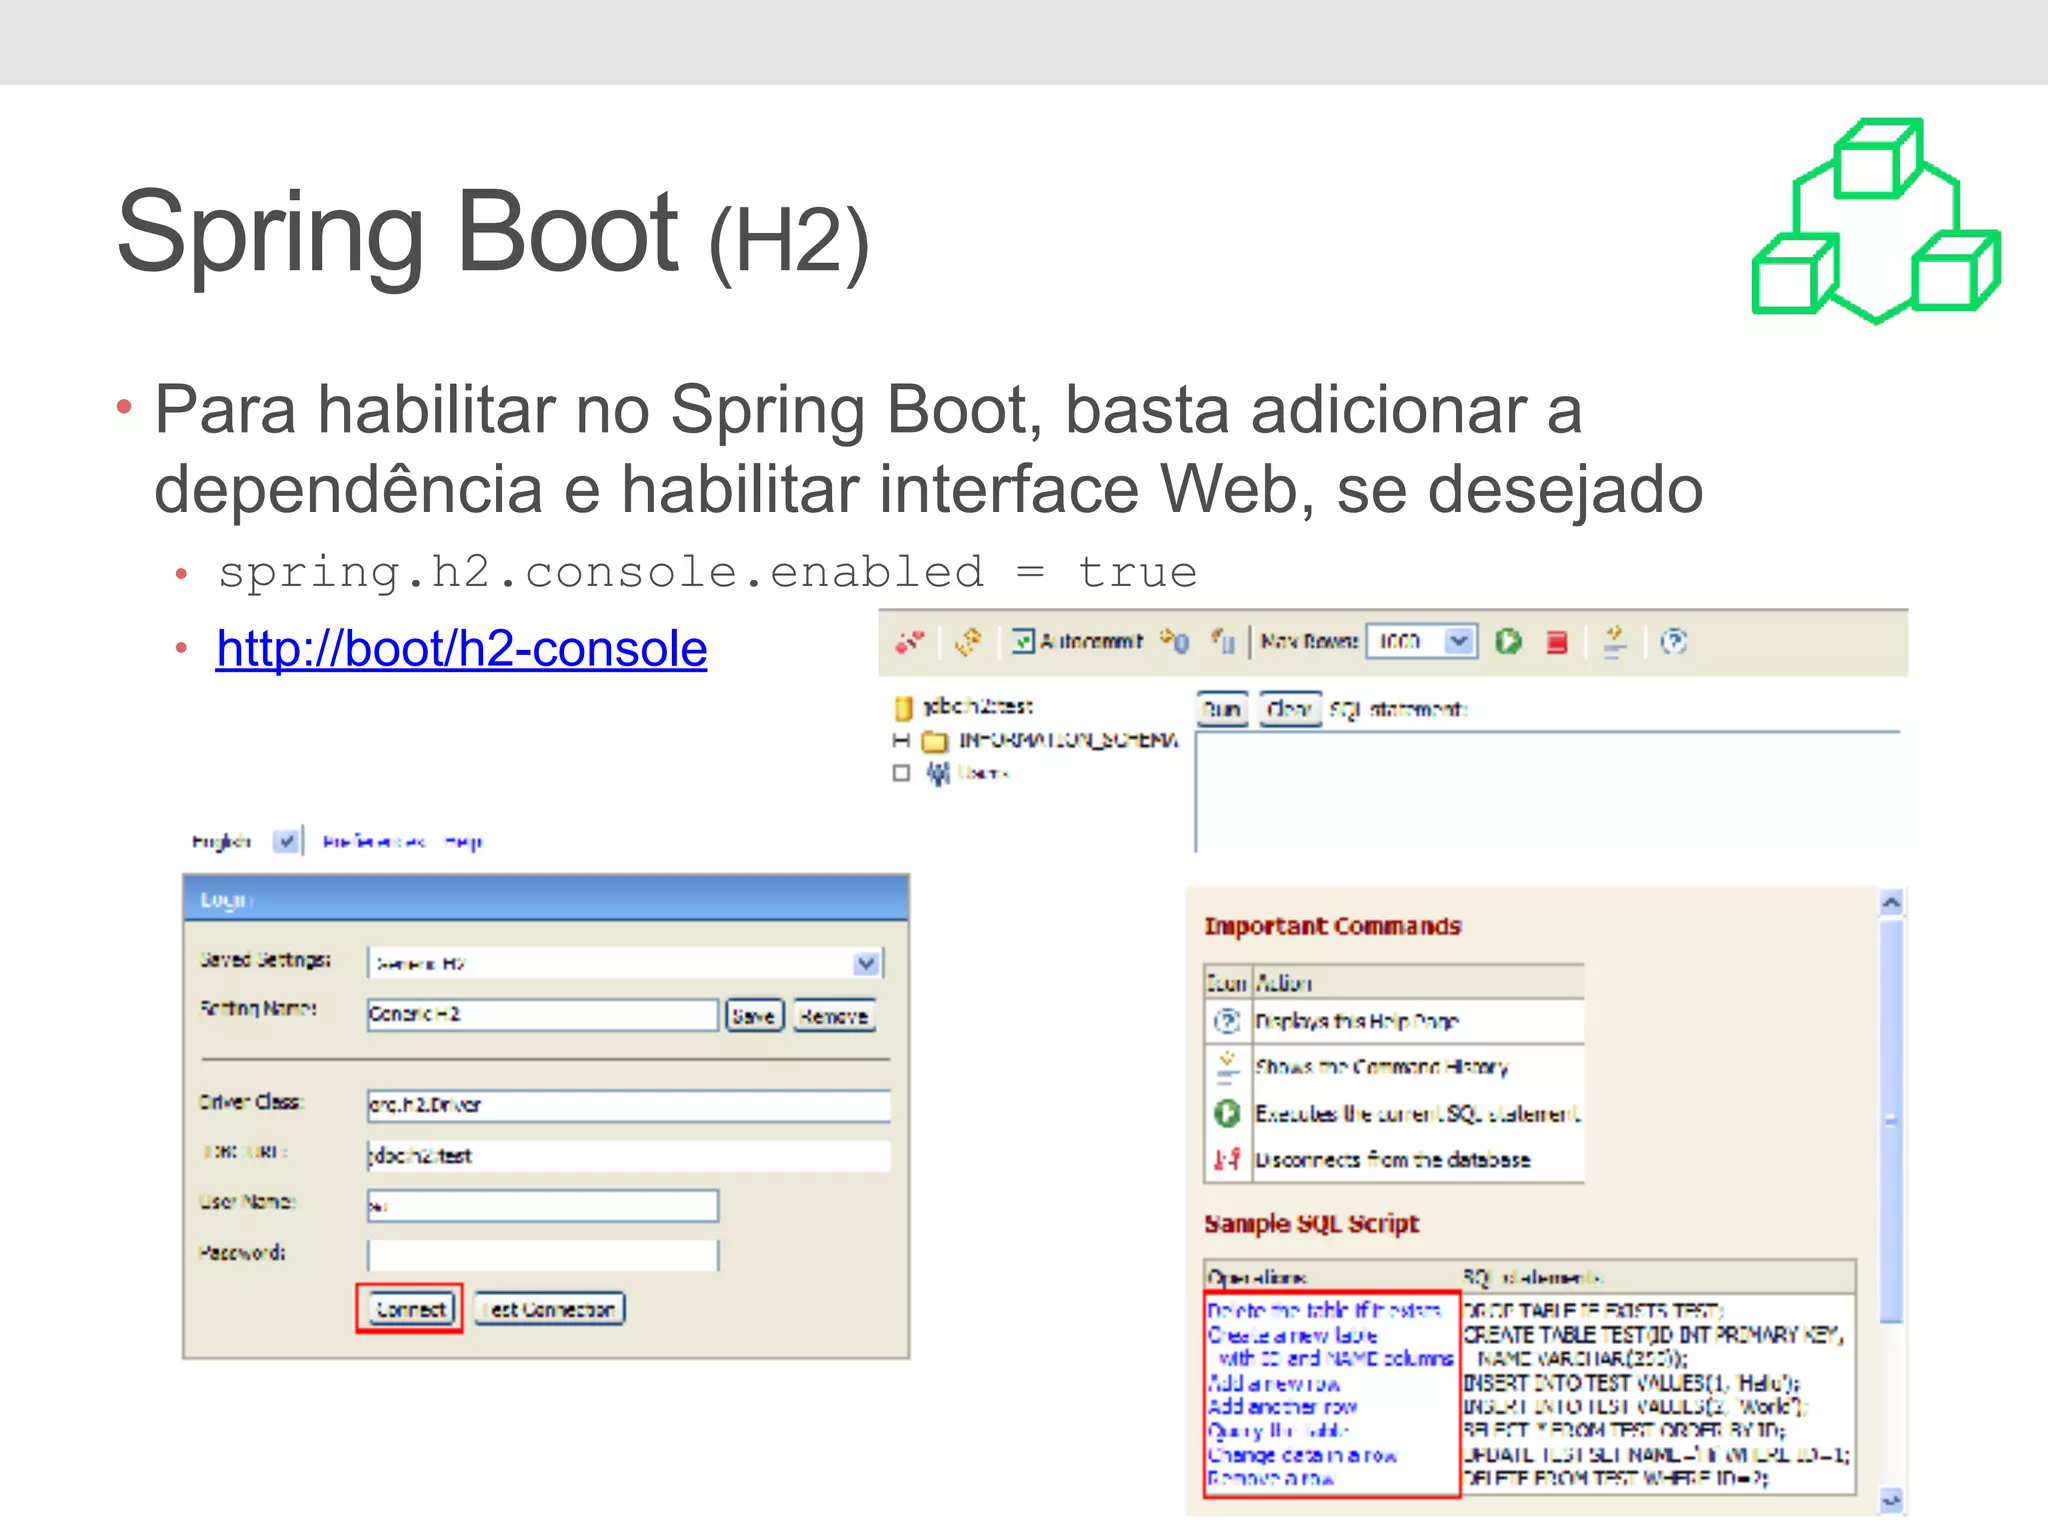Click the help panel vertical scrollbar thumb
This screenshot has width=2048, height=1536.
1890,1120
